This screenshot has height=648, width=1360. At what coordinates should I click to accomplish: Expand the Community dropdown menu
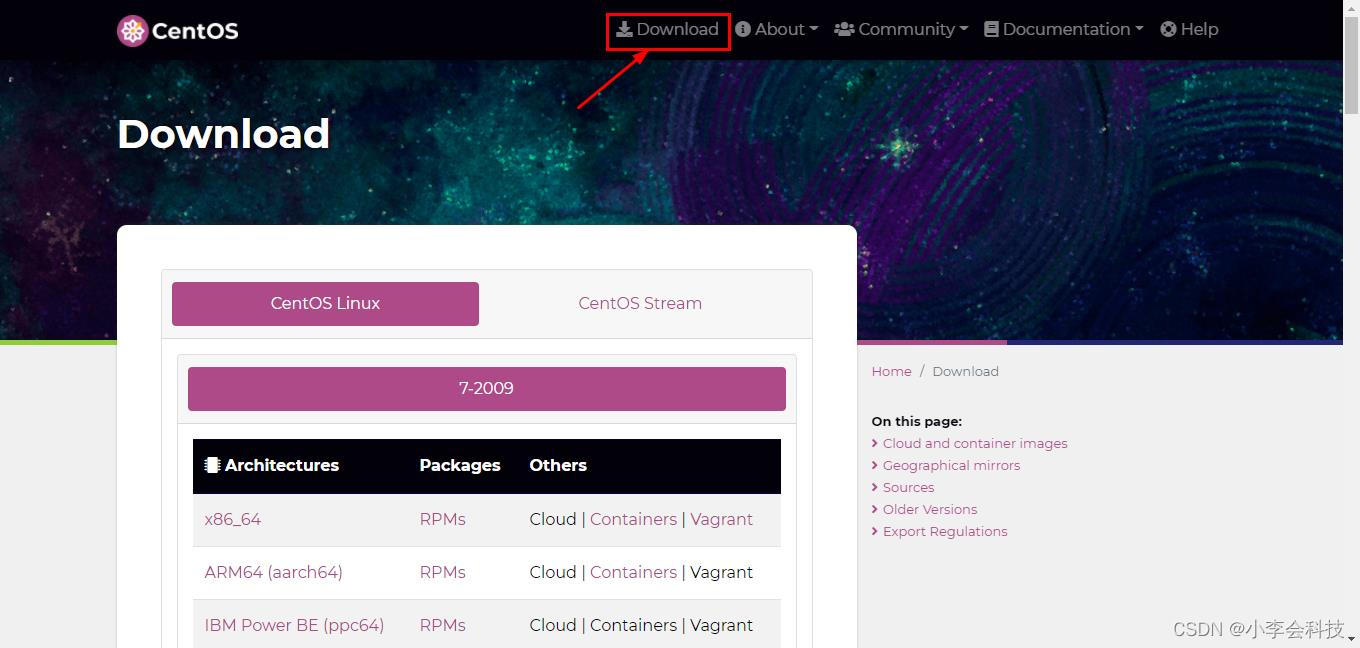pyautogui.click(x=901, y=29)
